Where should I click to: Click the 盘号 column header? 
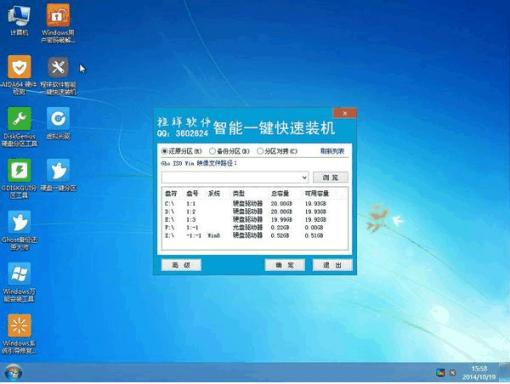point(192,193)
